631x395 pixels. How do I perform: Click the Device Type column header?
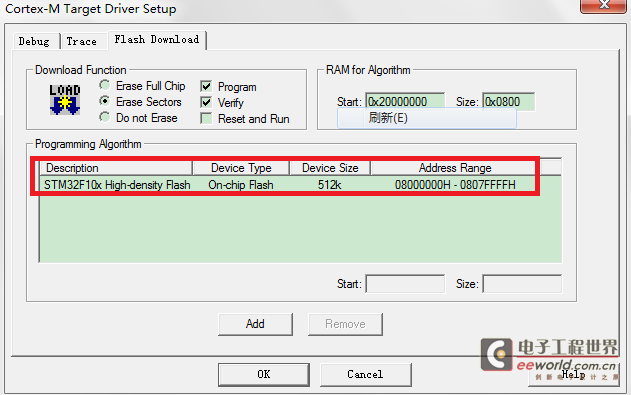point(241,168)
